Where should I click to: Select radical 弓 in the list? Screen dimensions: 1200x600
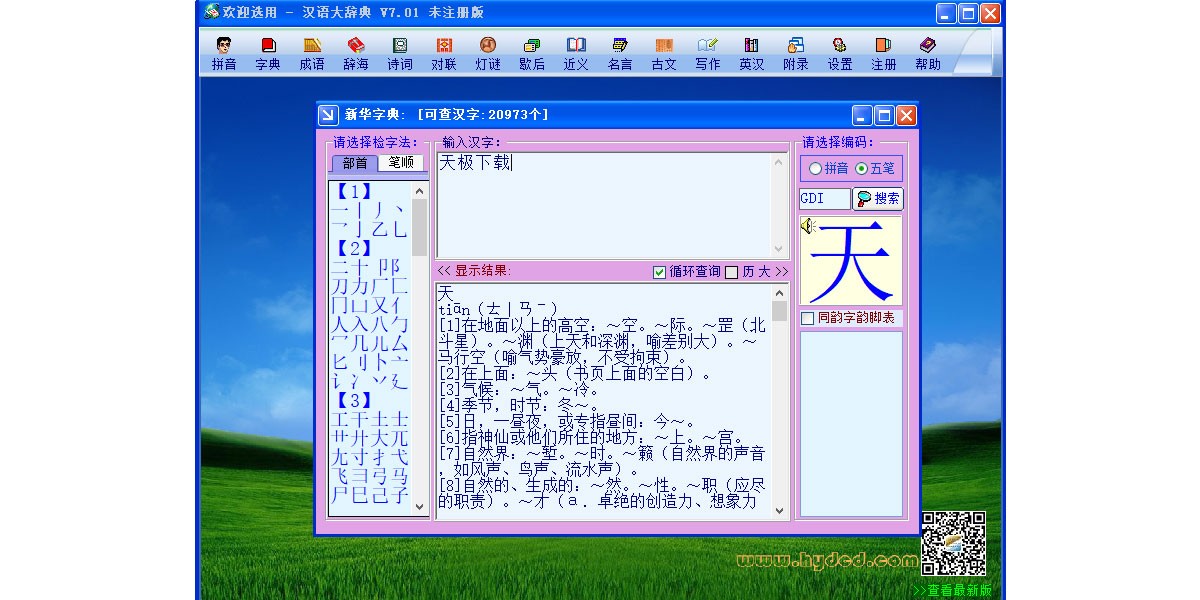(380, 476)
